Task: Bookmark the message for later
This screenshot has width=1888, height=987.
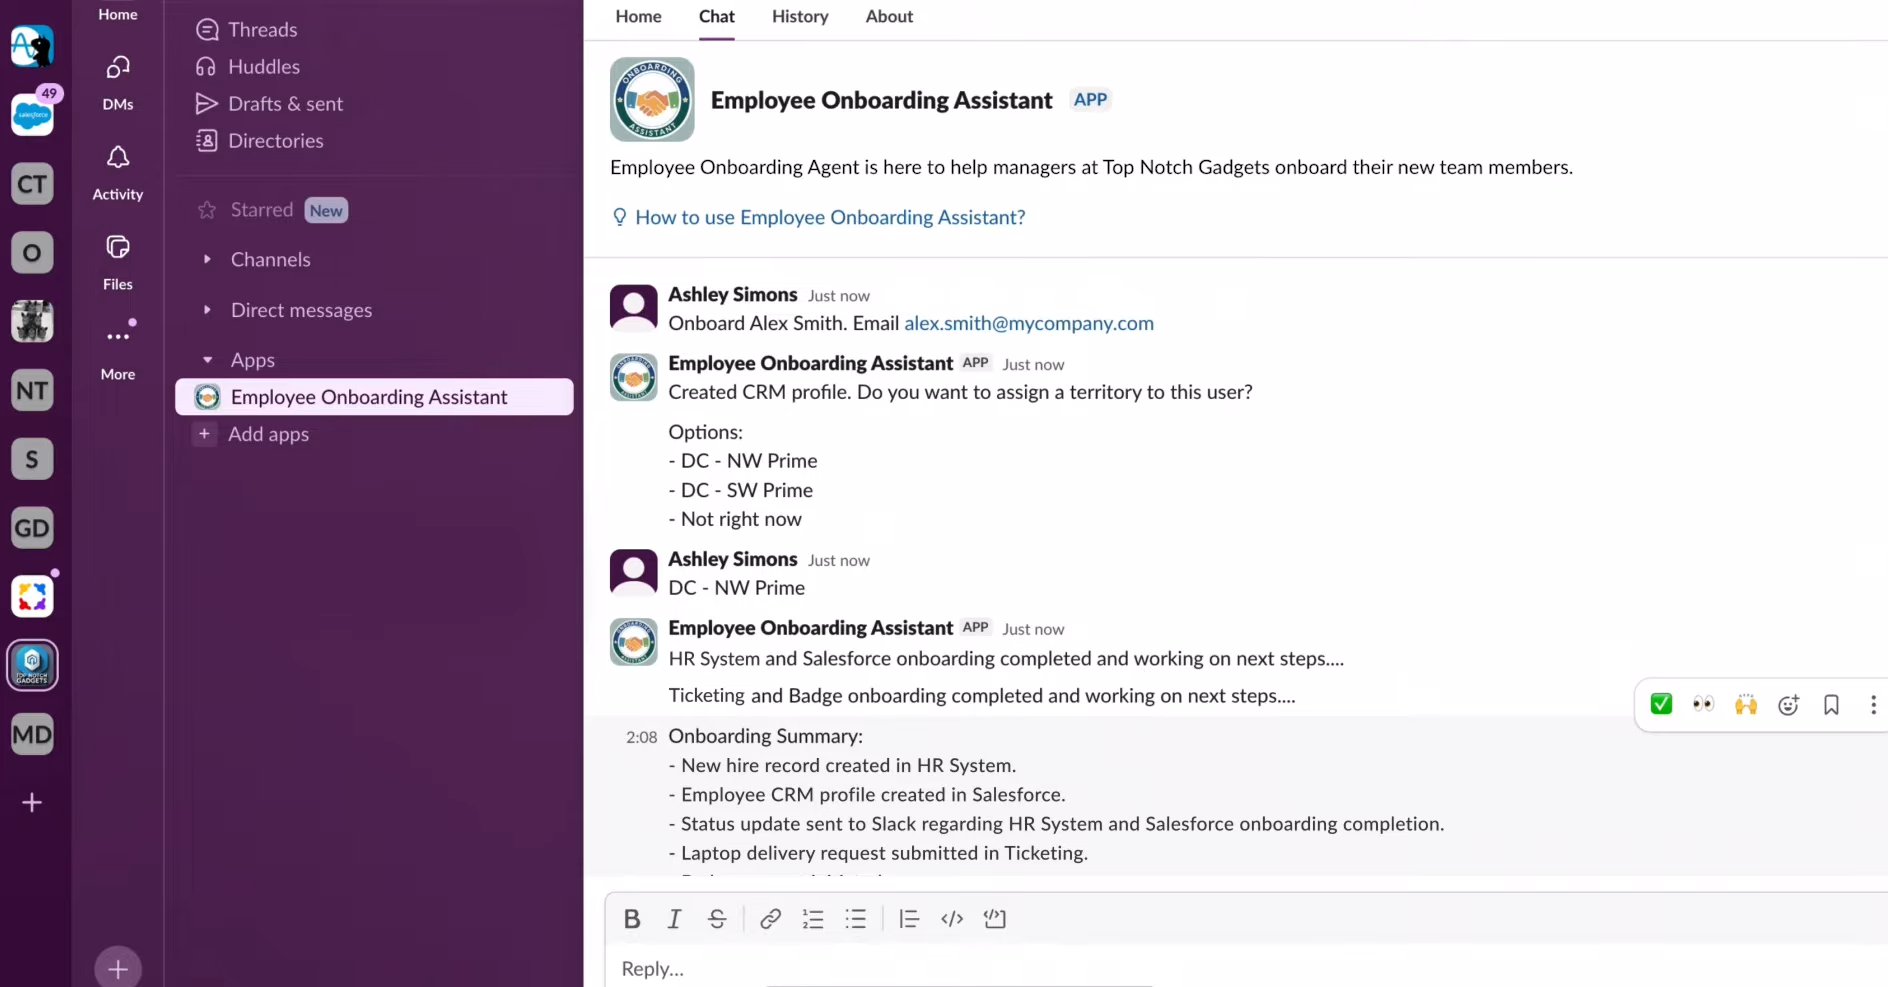Action: coord(1831,705)
